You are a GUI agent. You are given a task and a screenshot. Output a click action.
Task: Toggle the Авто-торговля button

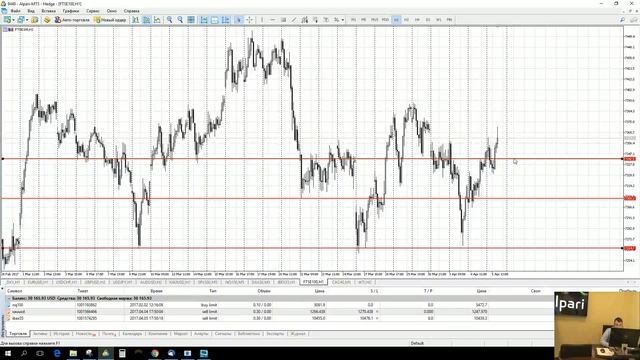(72, 20)
